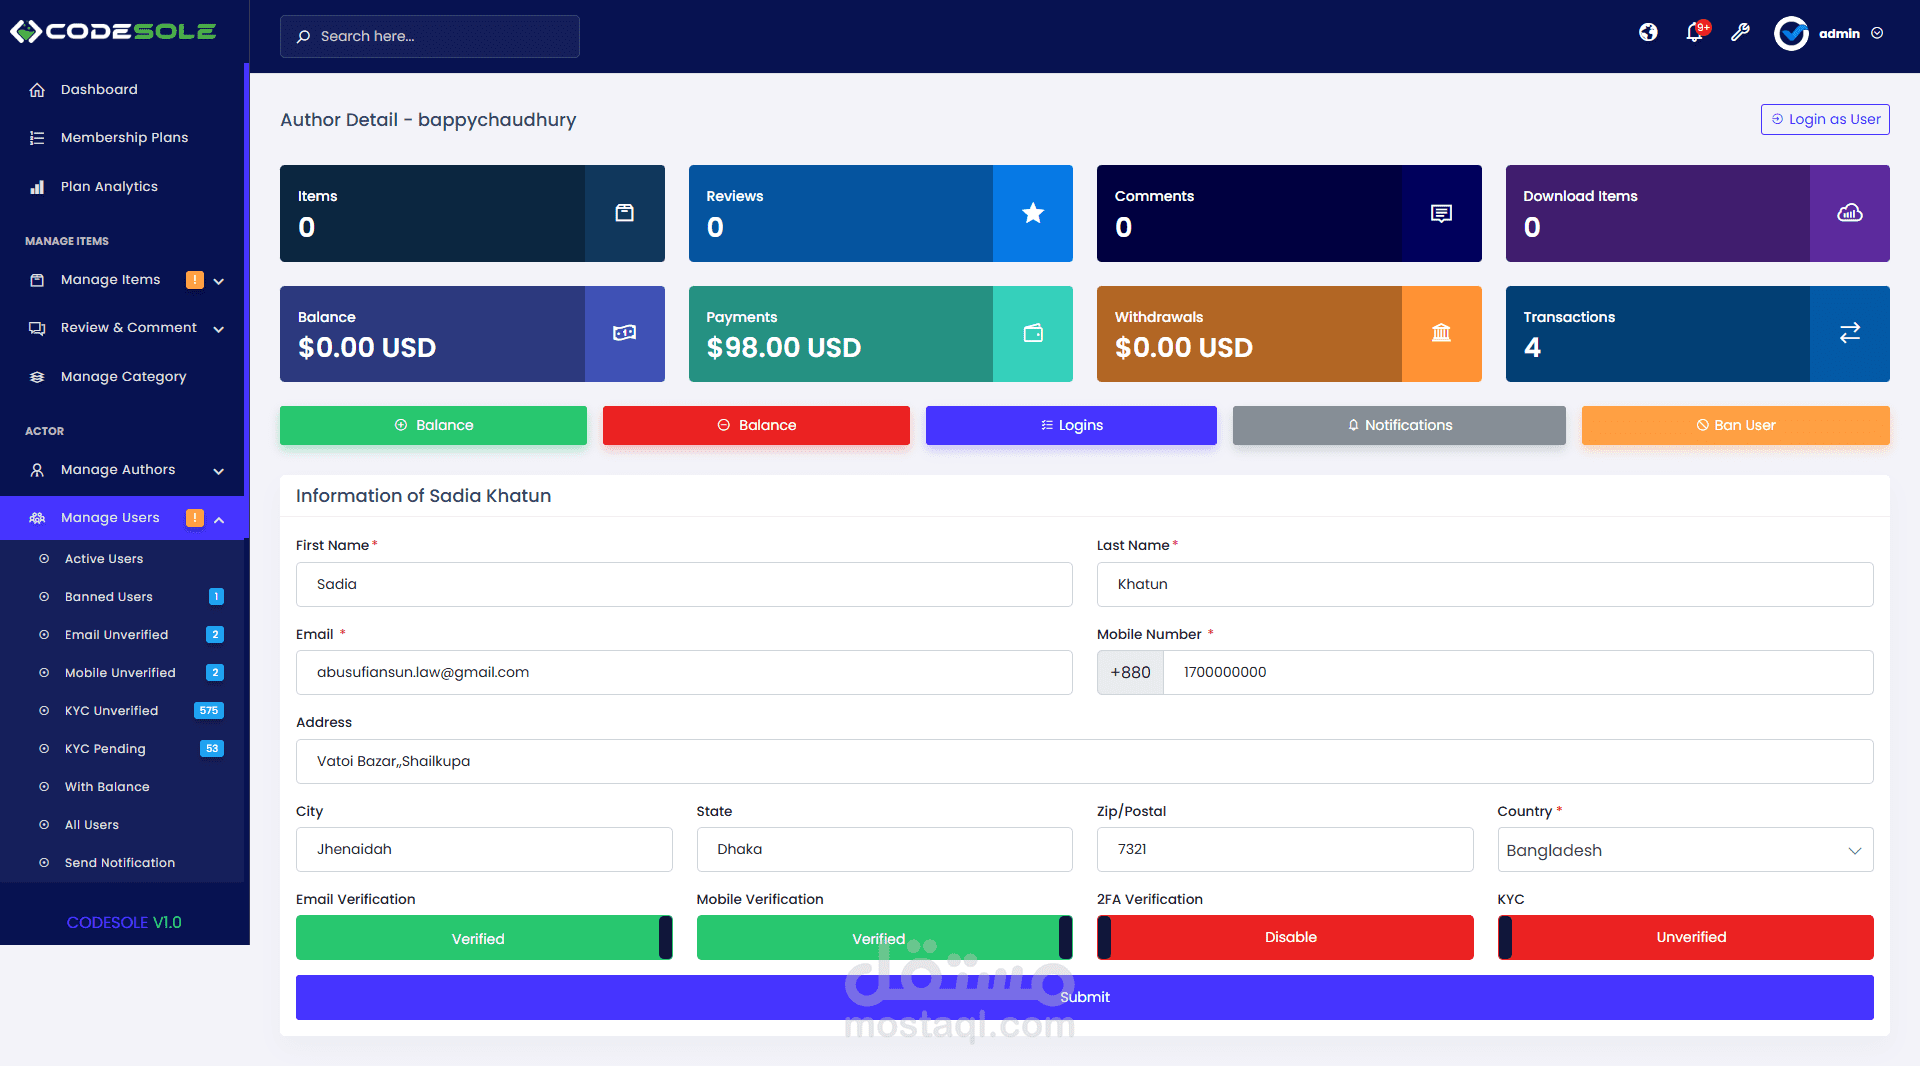The height and width of the screenshot is (1066, 1920).
Task: Click the Search here field
Action: click(430, 36)
